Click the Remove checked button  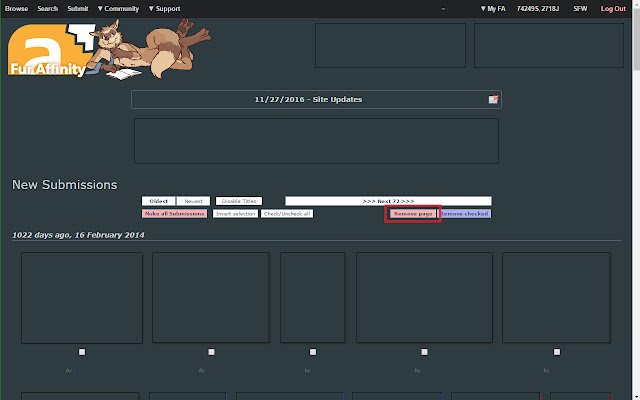464,214
